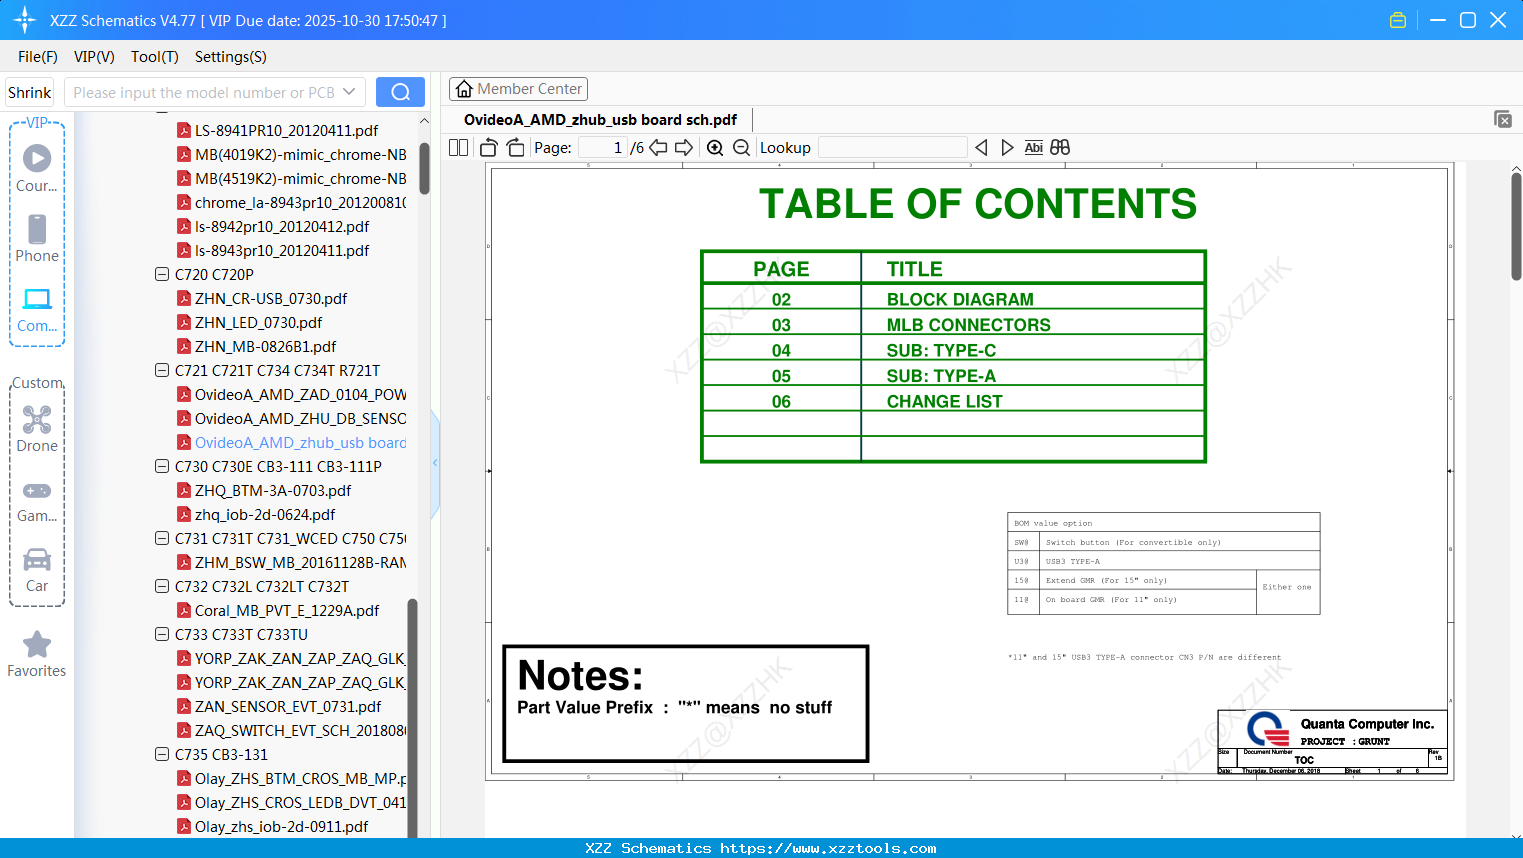Collapse the file tree panel handle
Image resolution: width=1523 pixels, height=858 pixels.
point(435,463)
